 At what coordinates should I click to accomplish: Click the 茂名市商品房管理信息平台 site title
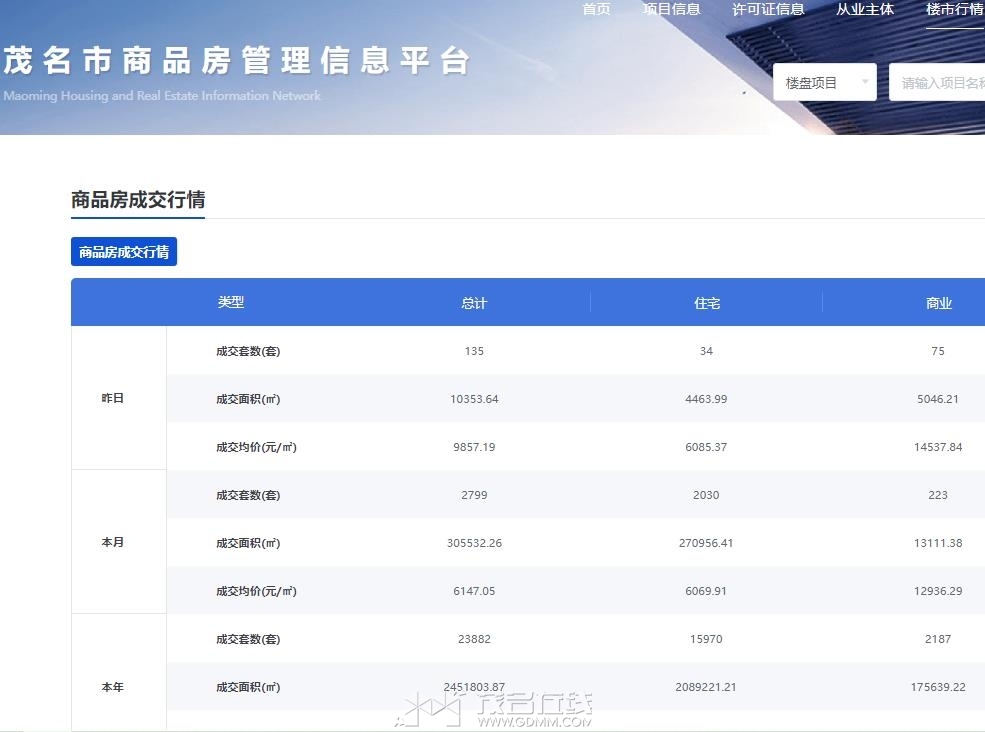pos(237,61)
